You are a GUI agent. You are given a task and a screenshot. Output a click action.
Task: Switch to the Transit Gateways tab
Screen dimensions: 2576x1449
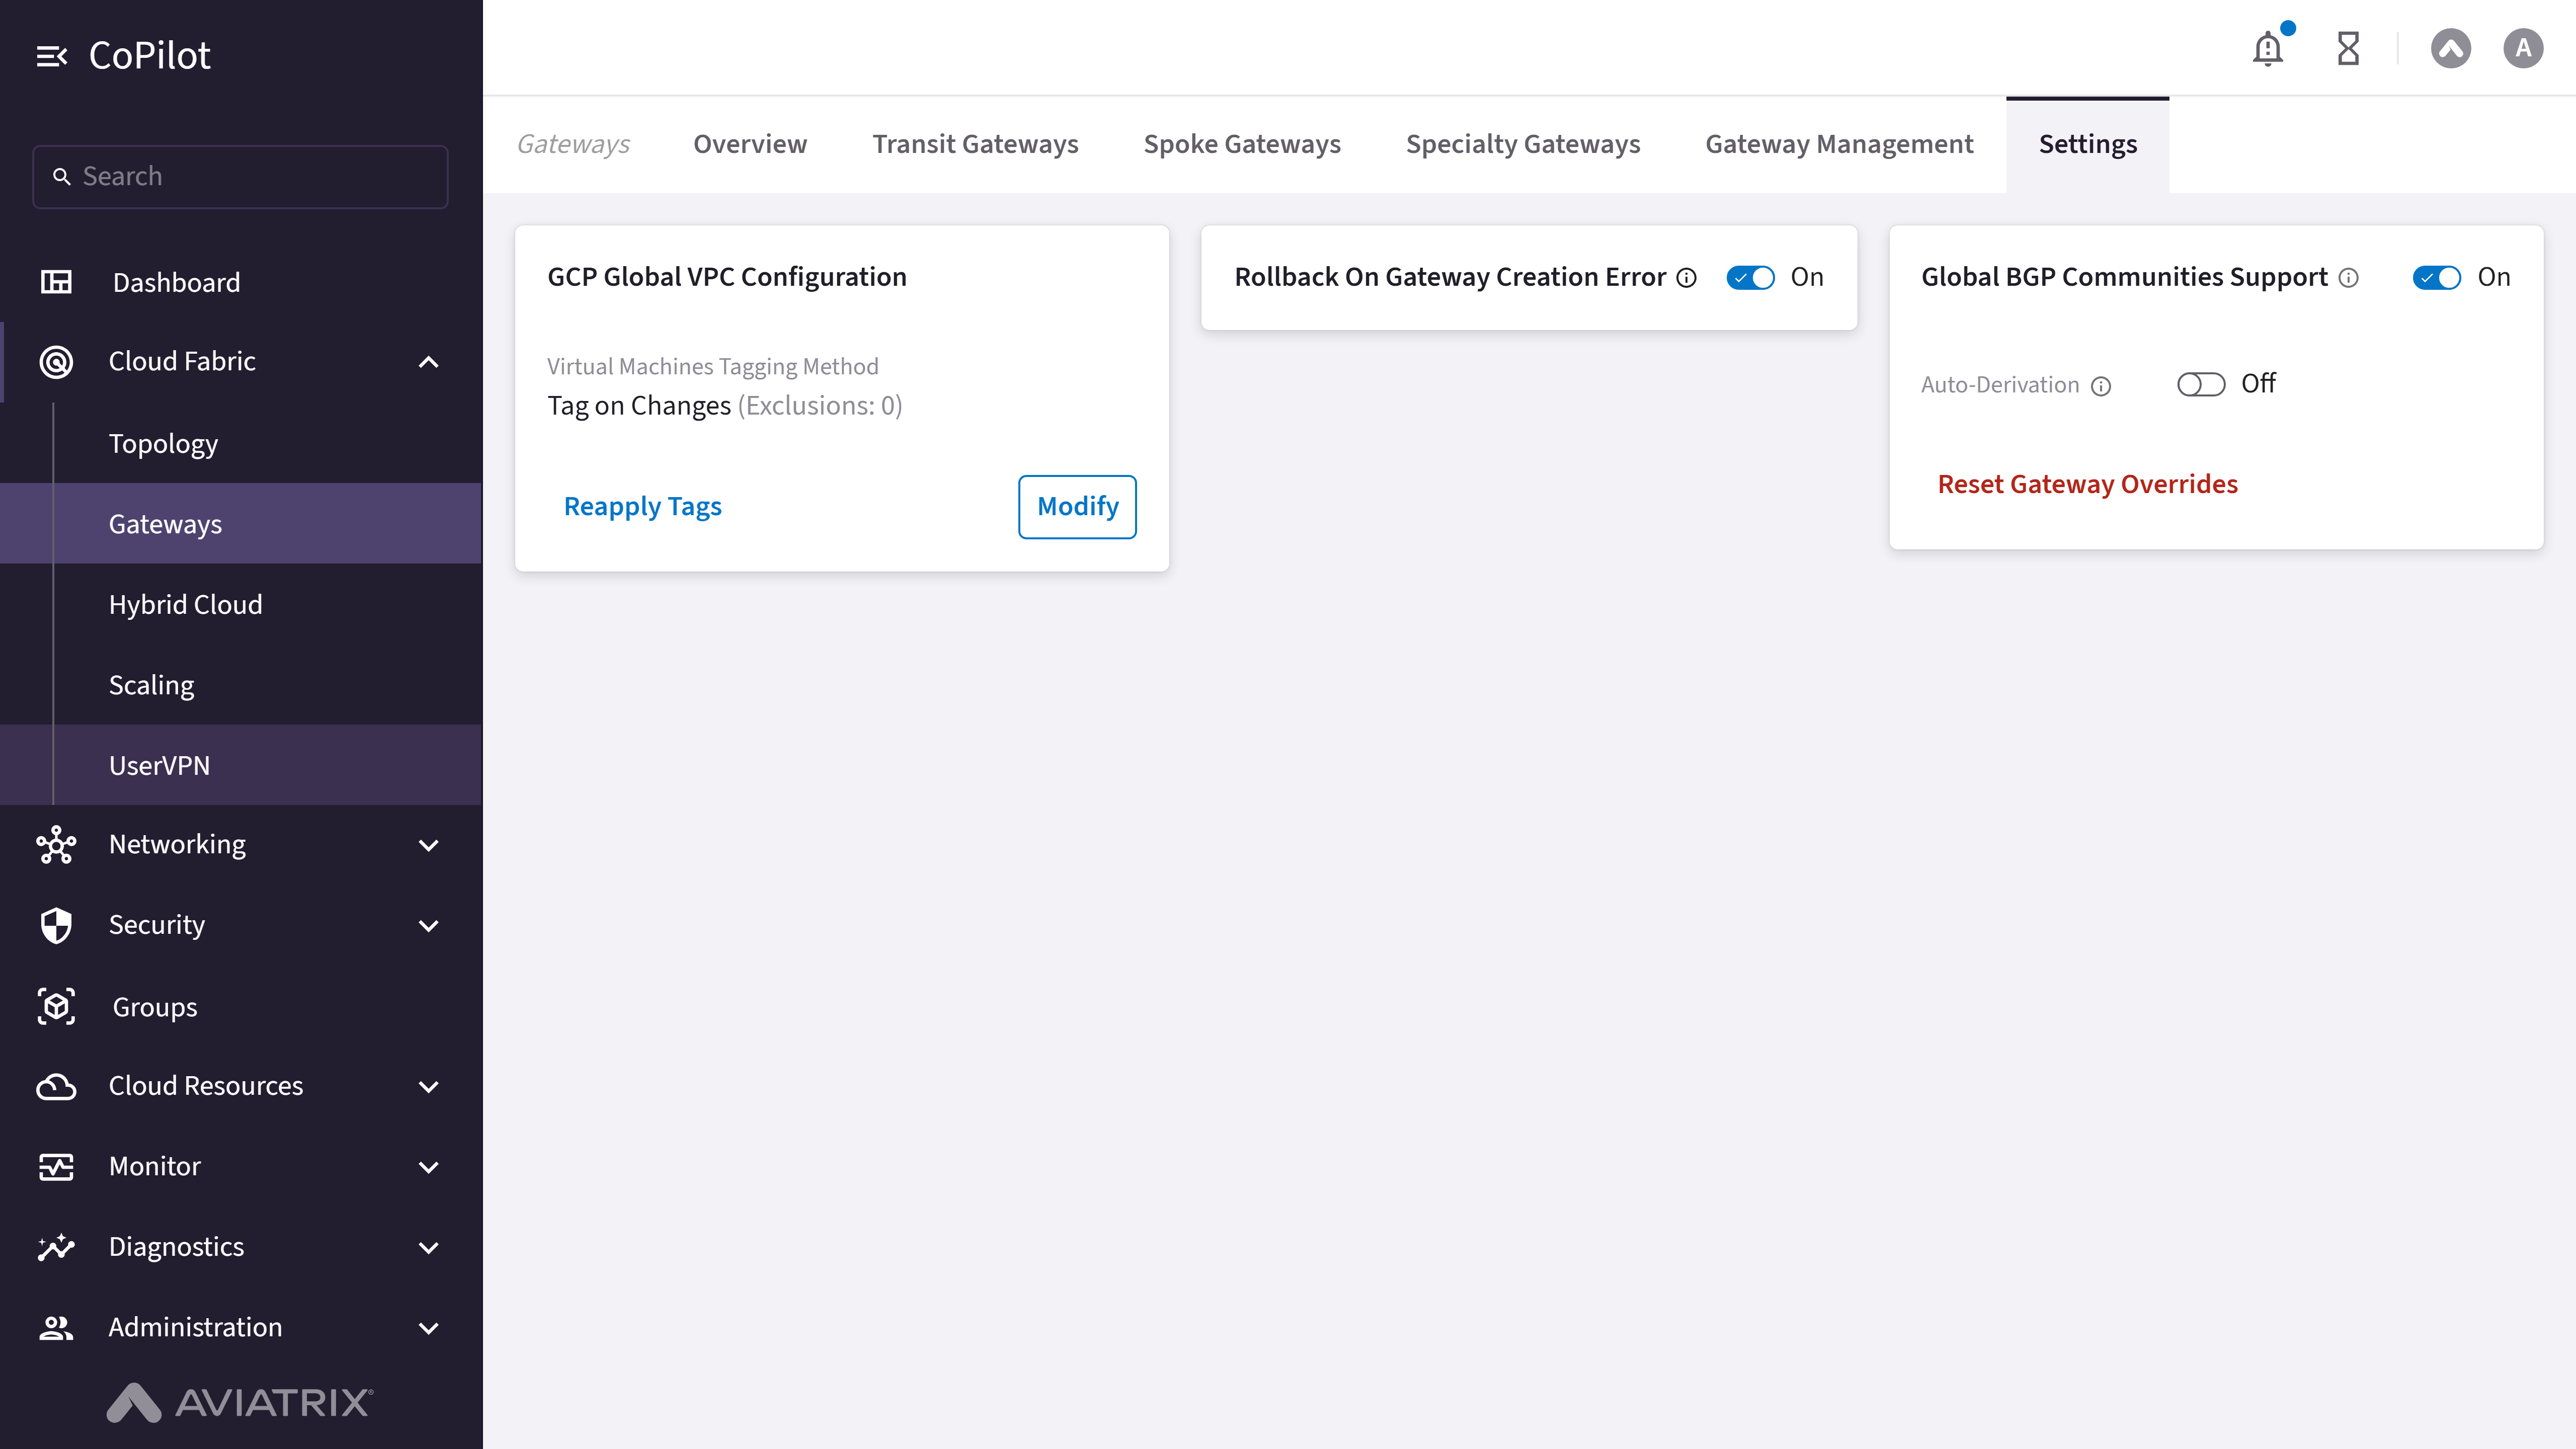coord(975,144)
